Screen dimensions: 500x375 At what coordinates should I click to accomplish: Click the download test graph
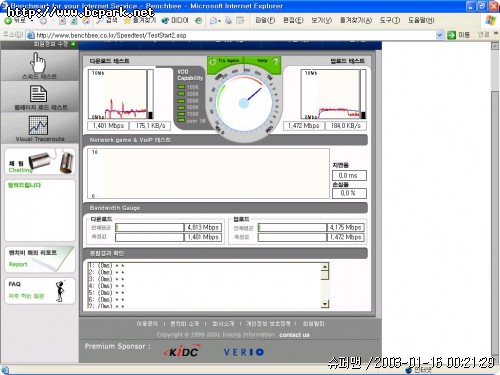[117, 94]
